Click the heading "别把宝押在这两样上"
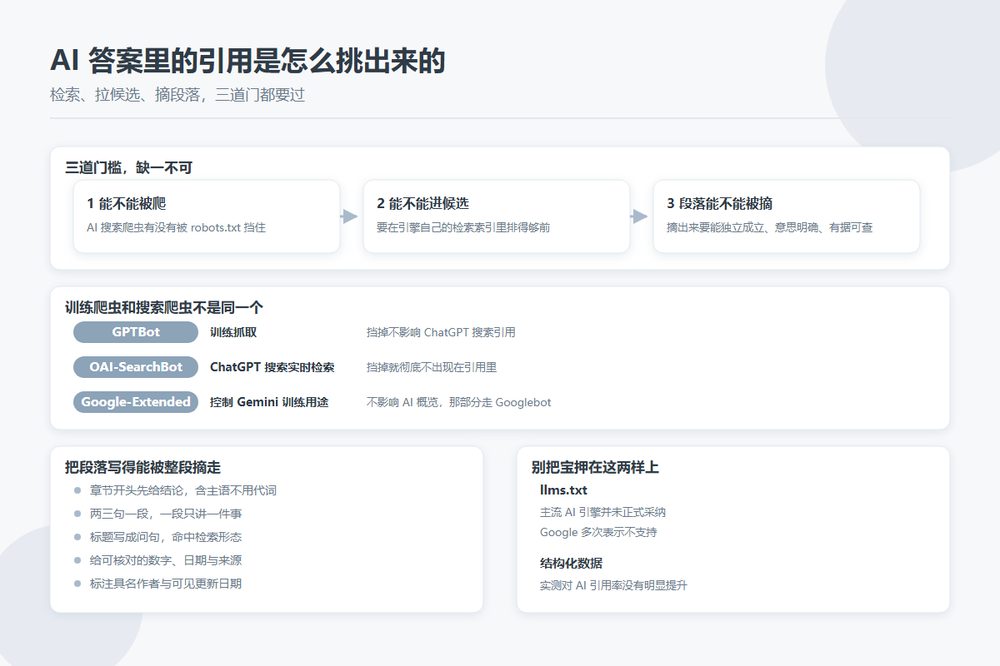Viewport: 1000px width, 666px height. pos(595,467)
